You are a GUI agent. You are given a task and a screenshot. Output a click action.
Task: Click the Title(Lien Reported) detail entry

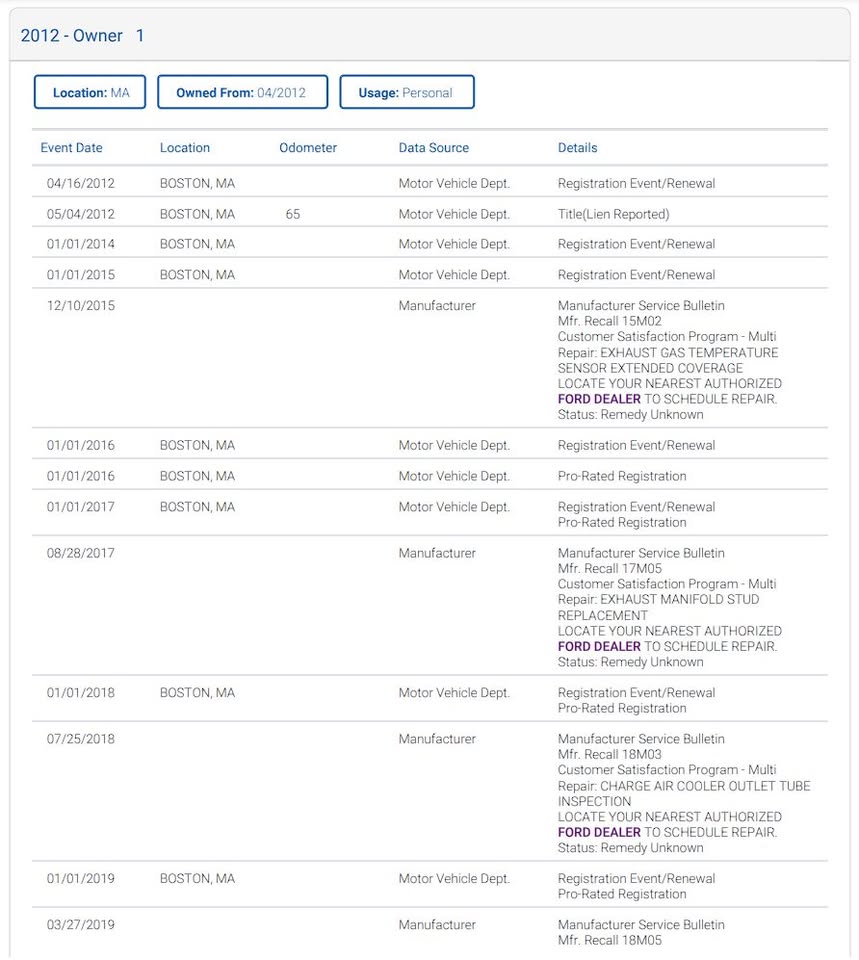coord(613,214)
